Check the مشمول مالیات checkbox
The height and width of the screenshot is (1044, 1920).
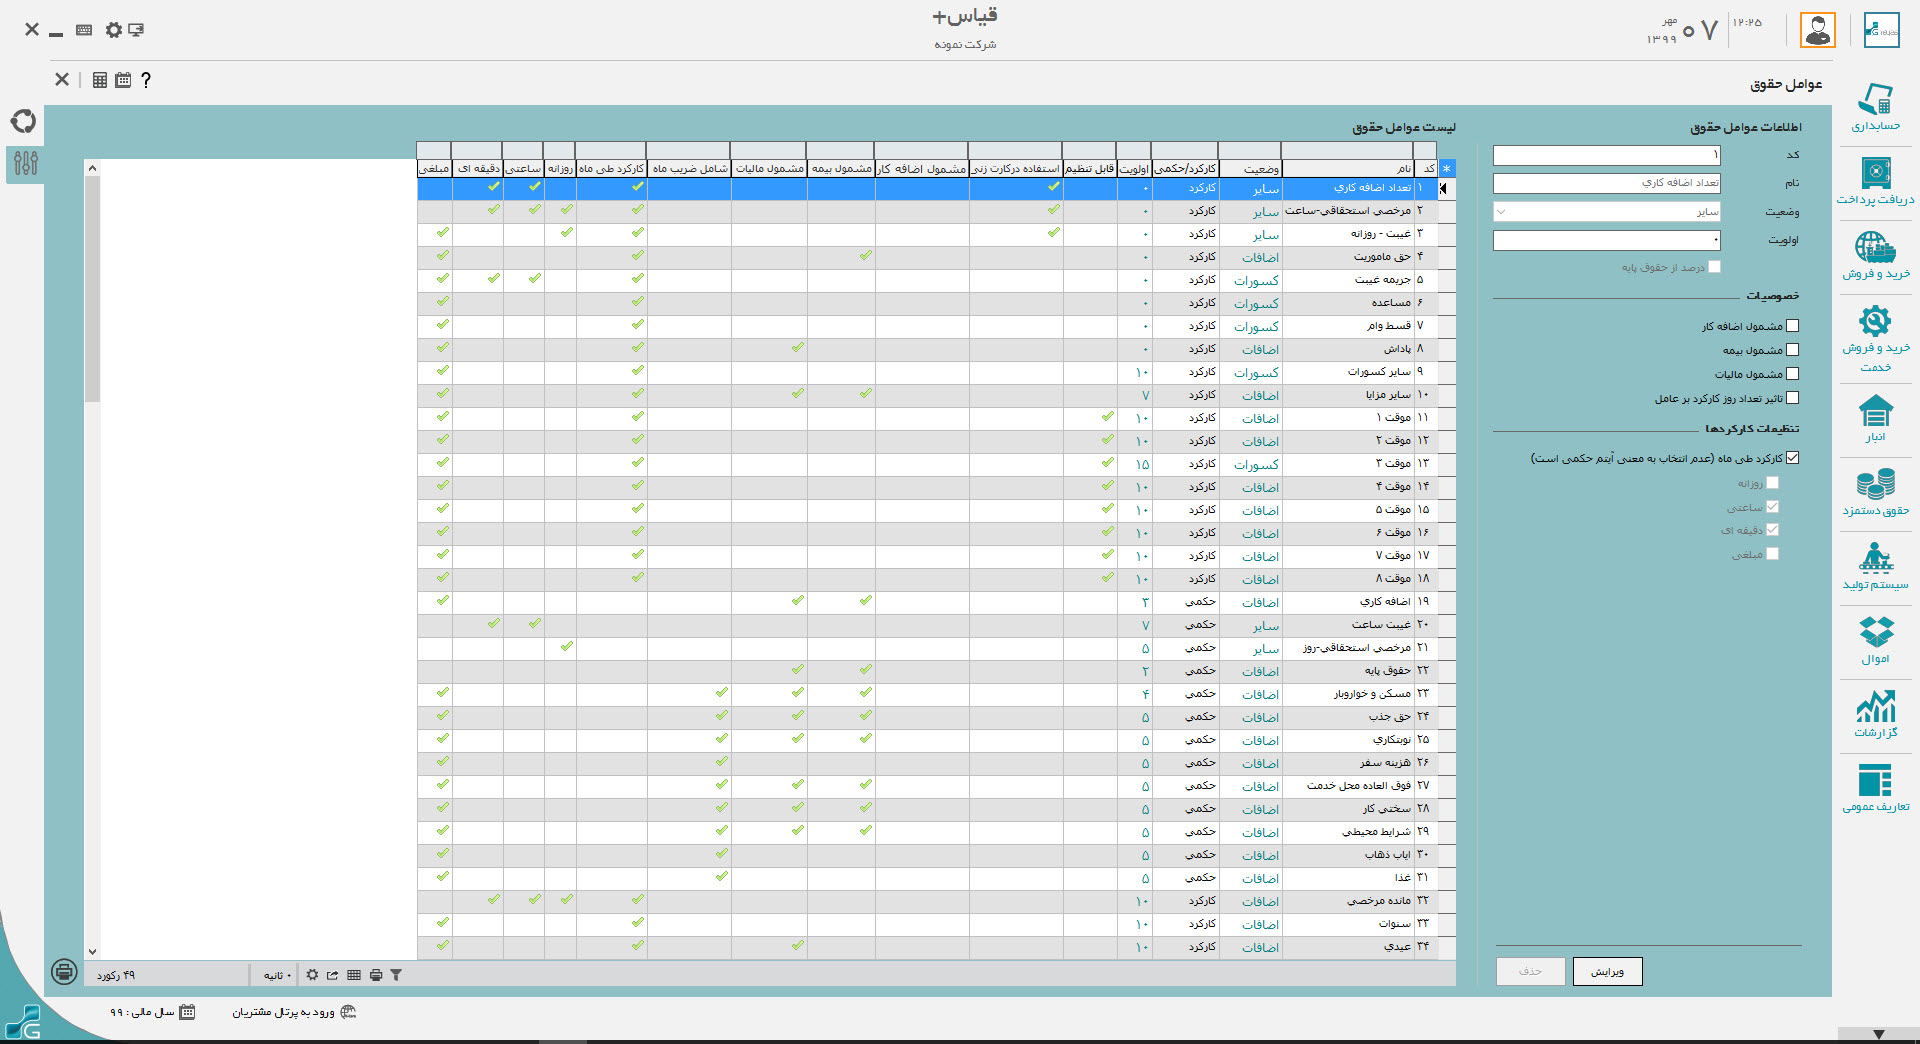point(1793,374)
